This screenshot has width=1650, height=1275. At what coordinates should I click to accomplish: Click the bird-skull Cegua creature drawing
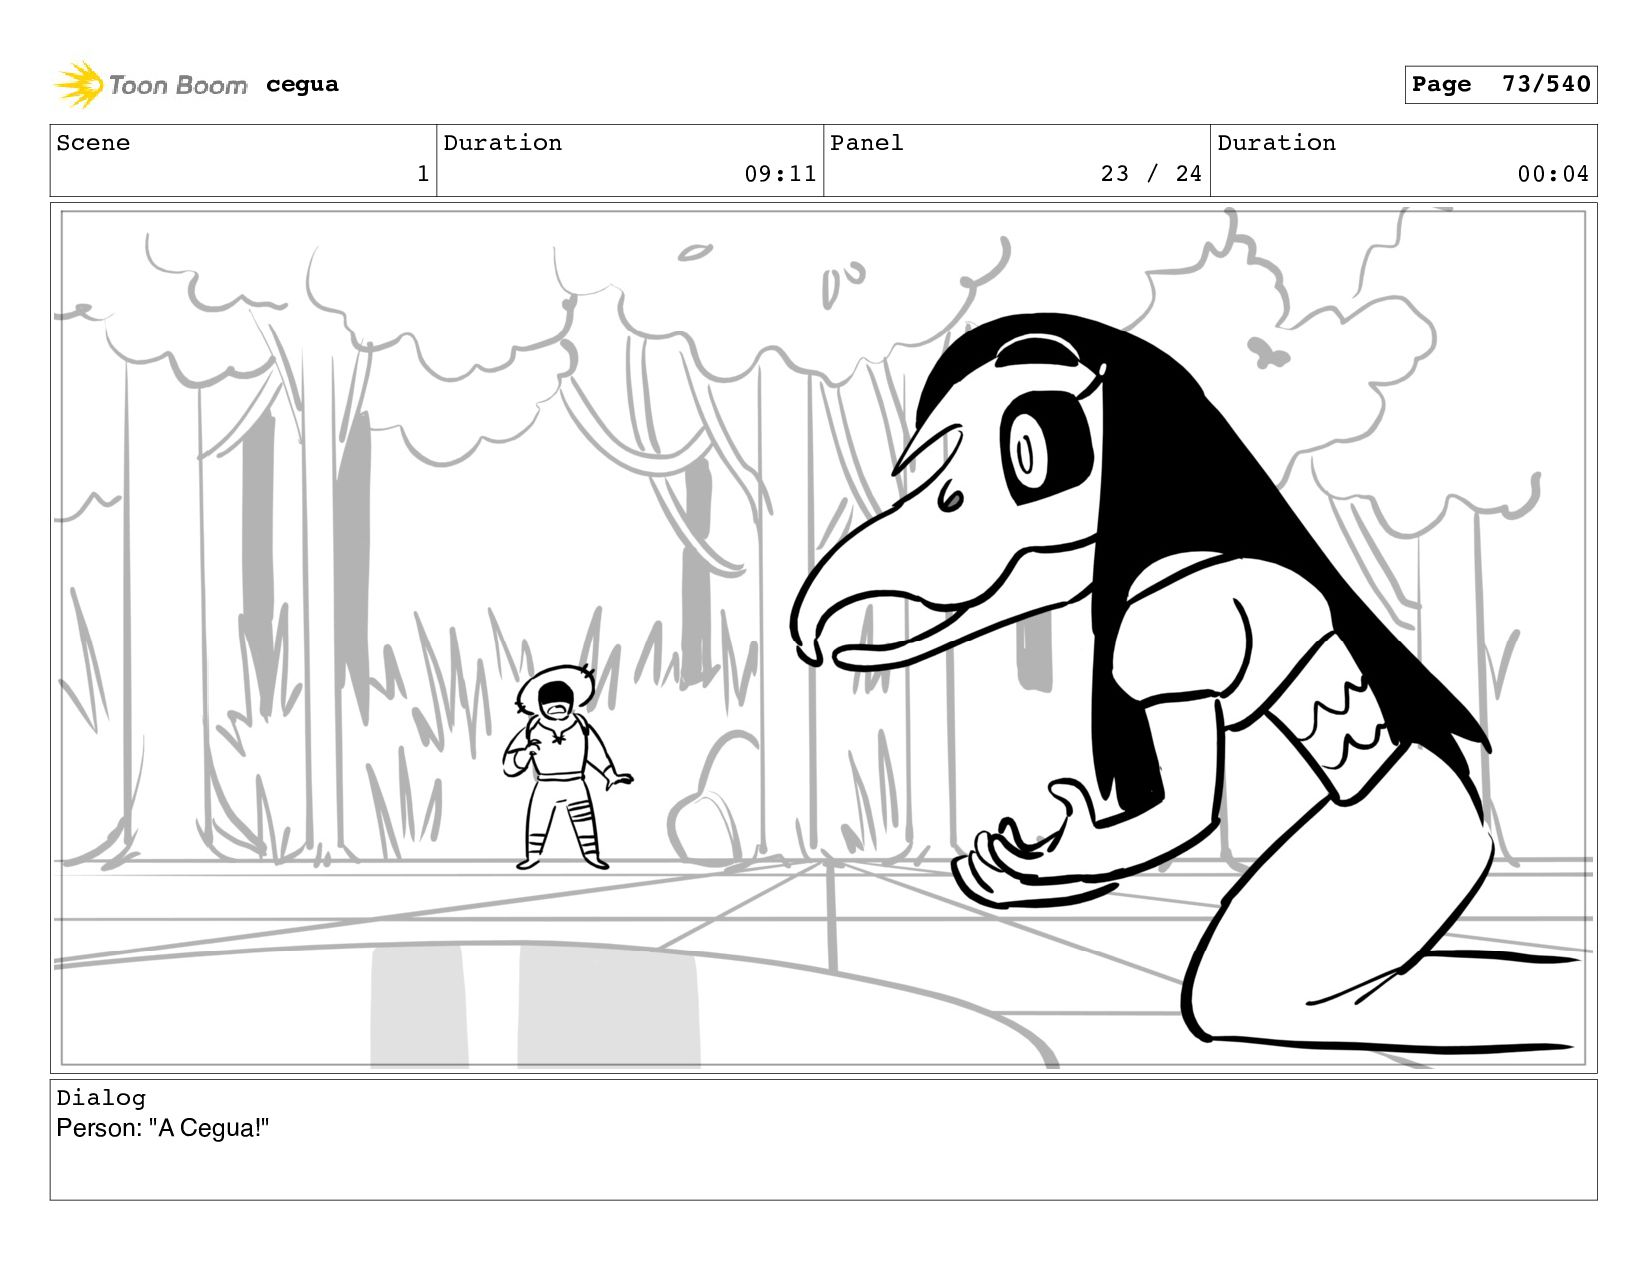click(x=1190, y=680)
